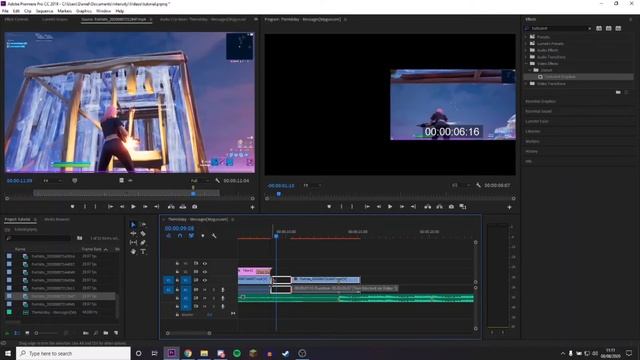Click the timeline playhead marker

pyautogui.click(x=276, y=236)
